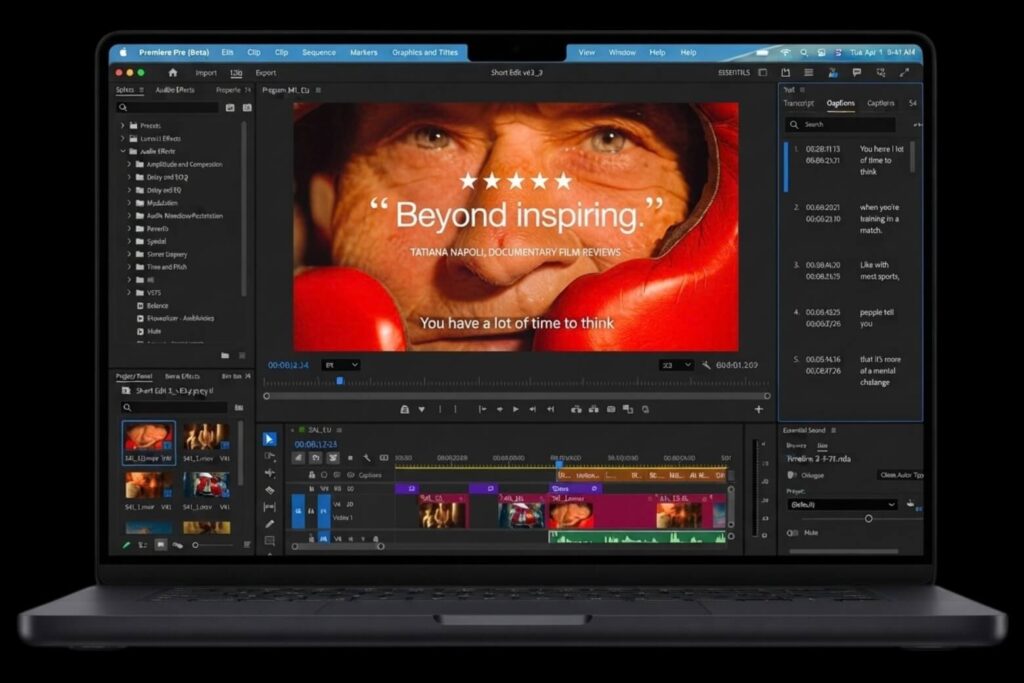The height and width of the screenshot is (683, 1024).
Task: Expand the Lumetri Effects folder
Action: click(x=123, y=138)
